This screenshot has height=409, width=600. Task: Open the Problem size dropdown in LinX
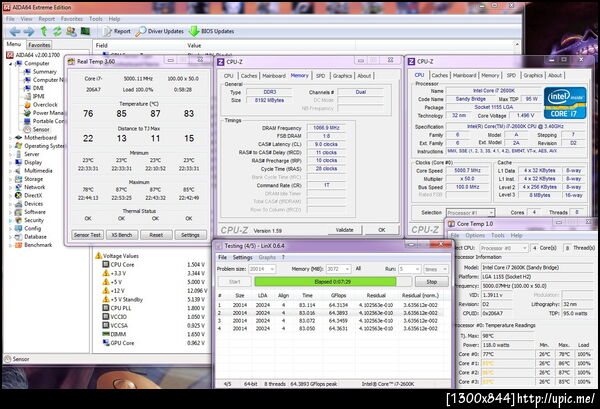point(262,269)
